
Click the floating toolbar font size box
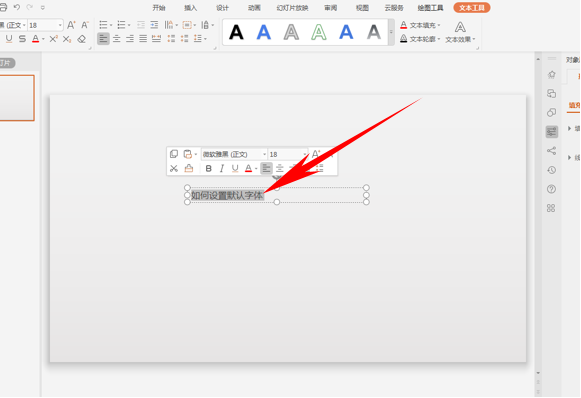[288, 154]
